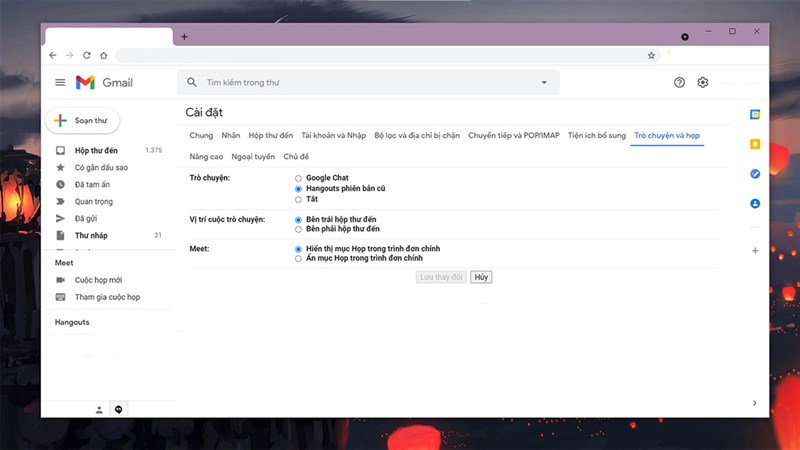The height and width of the screenshot is (450, 800).
Task: Open Google Keep side panel icon
Action: click(x=755, y=144)
